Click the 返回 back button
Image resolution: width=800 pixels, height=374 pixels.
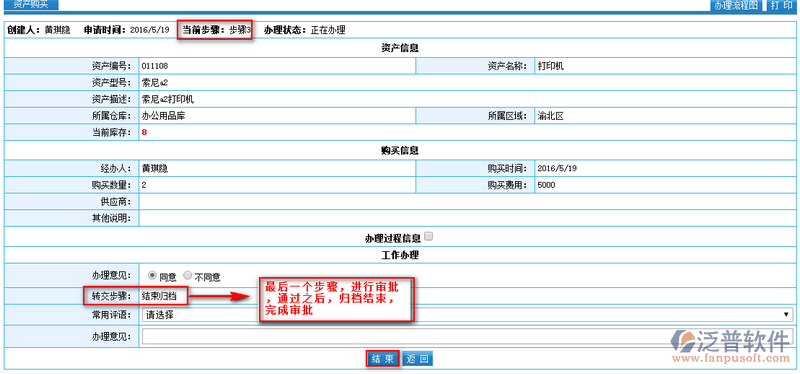[418, 359]
